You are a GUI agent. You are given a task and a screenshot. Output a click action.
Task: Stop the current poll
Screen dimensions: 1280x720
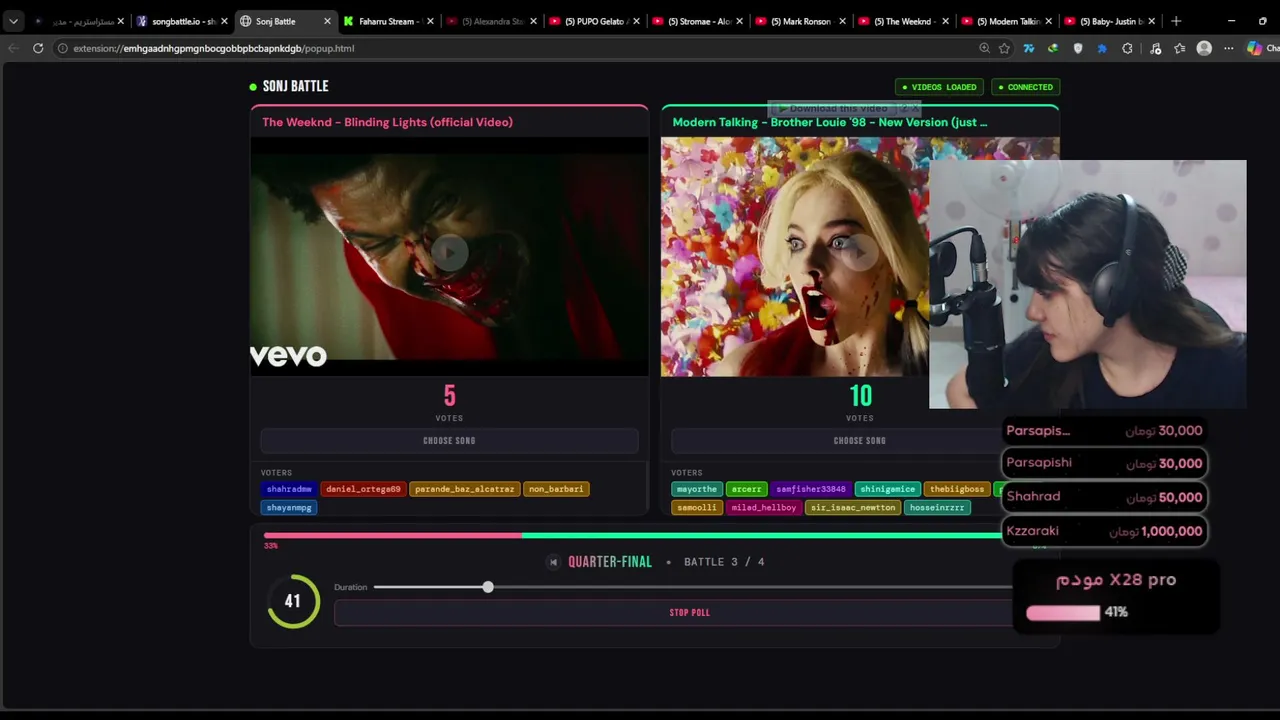coord(690,613)
